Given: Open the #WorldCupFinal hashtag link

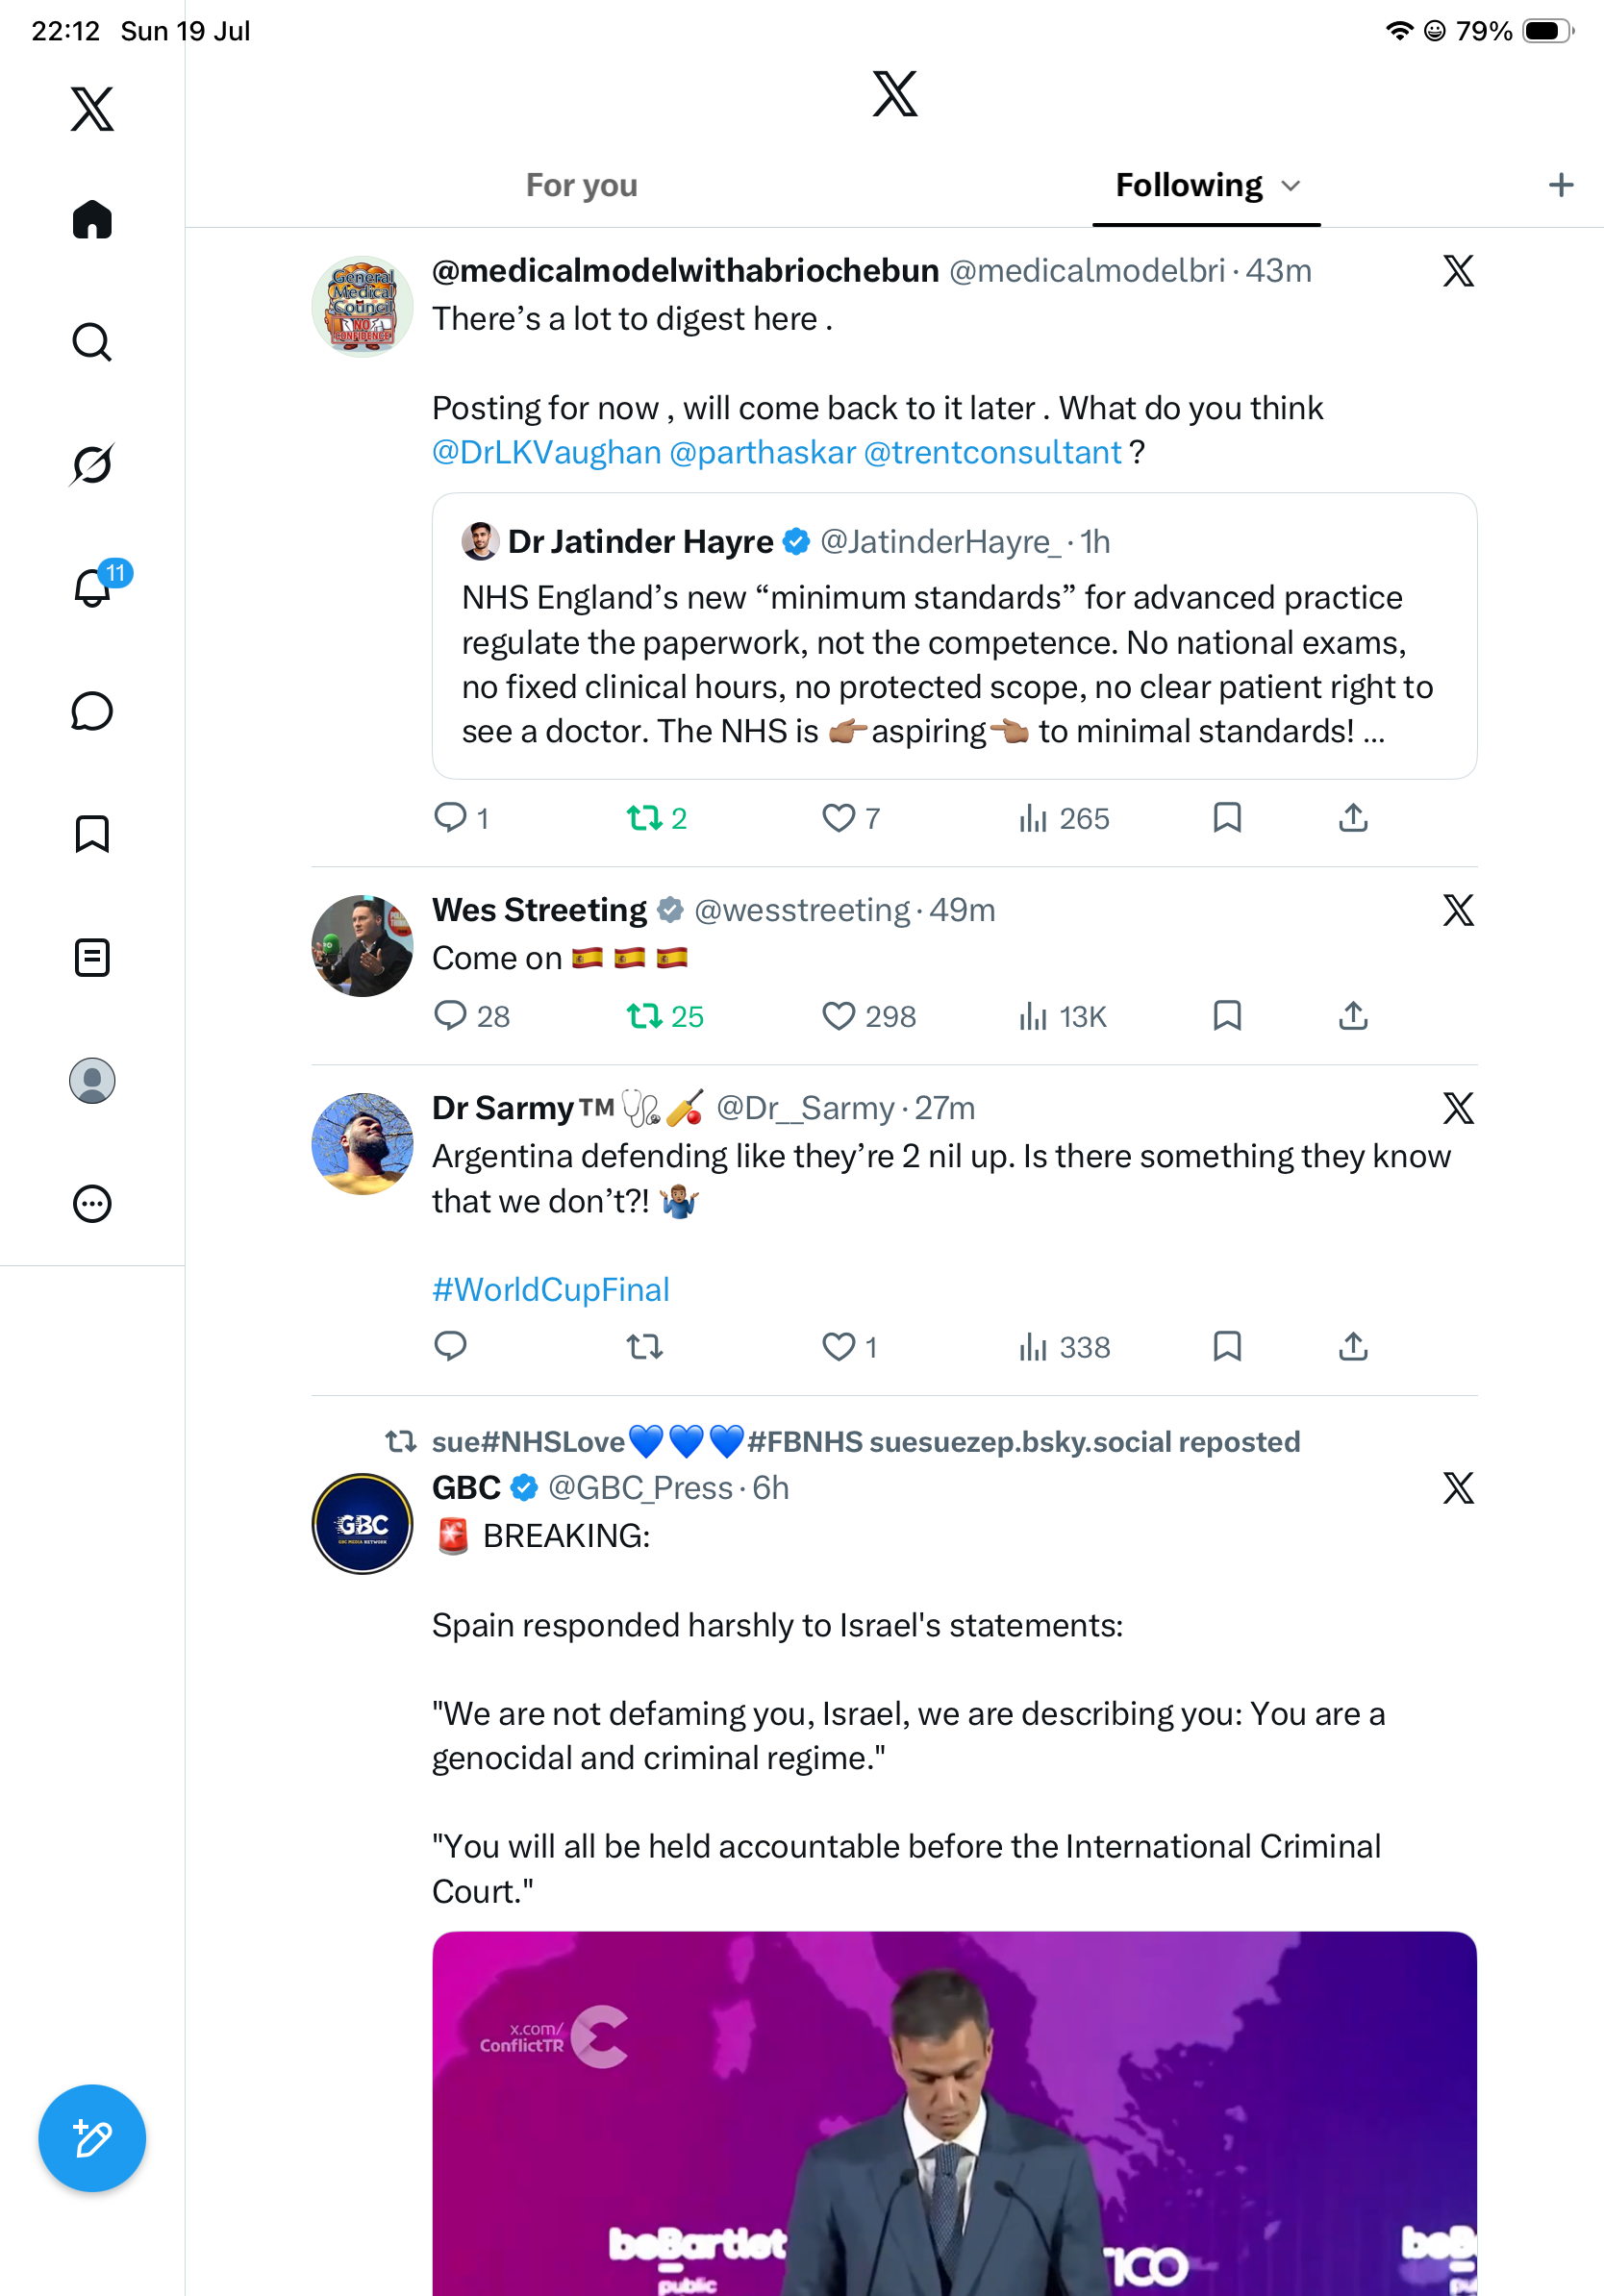Looking at the screenshot, I should [x=551, y=1289].
